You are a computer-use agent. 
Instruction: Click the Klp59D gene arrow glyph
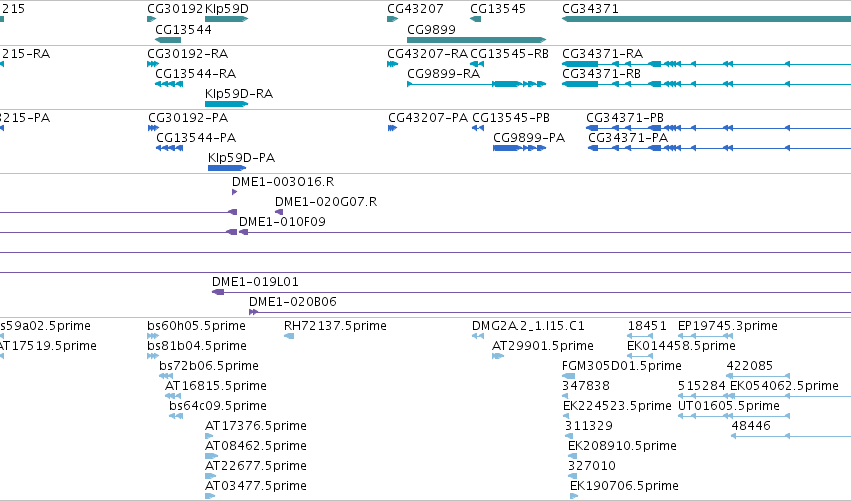point(226,19)
